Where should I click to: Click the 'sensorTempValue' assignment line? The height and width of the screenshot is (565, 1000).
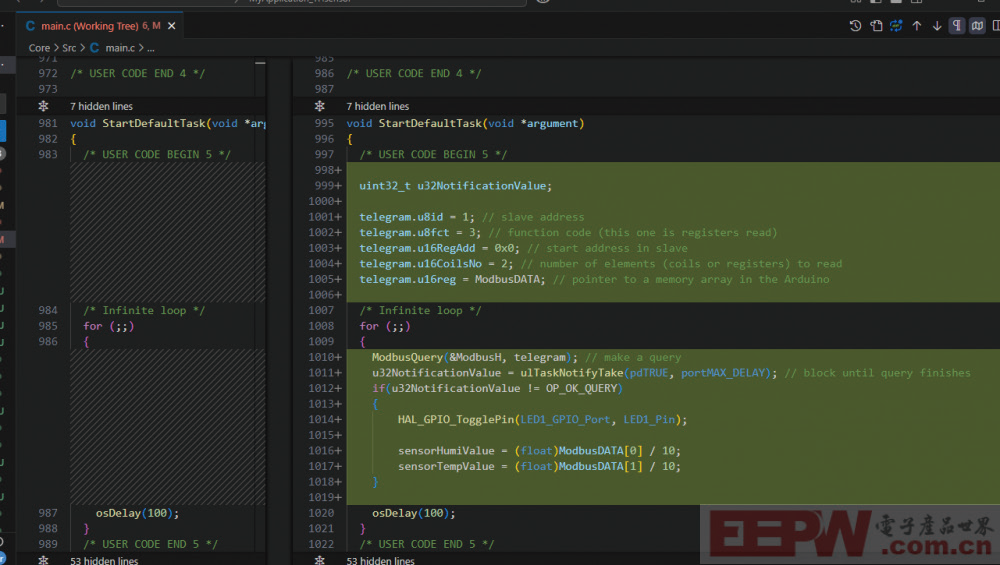click(x=539, y=466)
